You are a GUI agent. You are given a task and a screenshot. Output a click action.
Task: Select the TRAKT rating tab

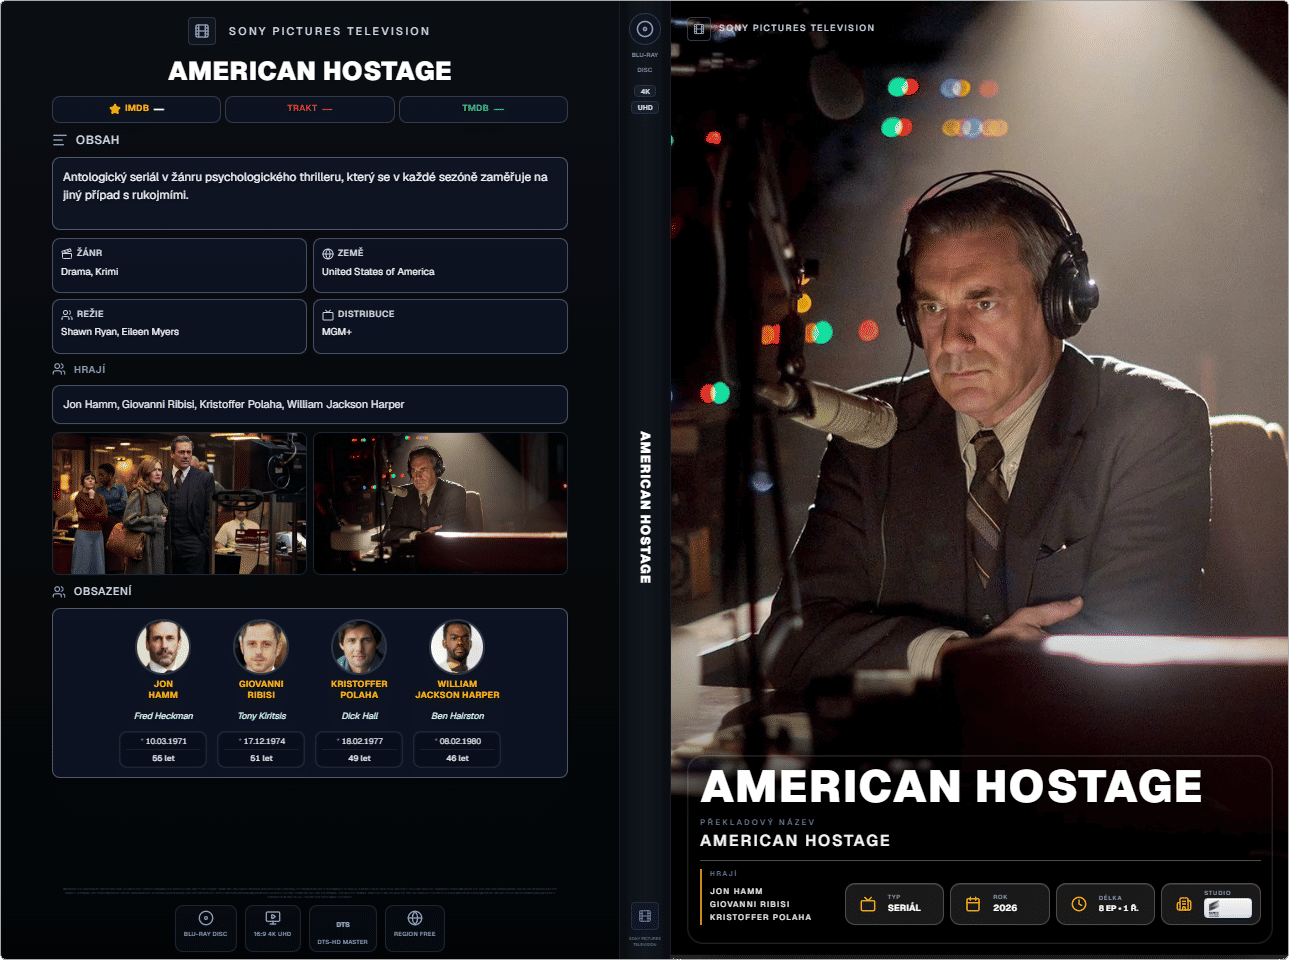[310, 109]
